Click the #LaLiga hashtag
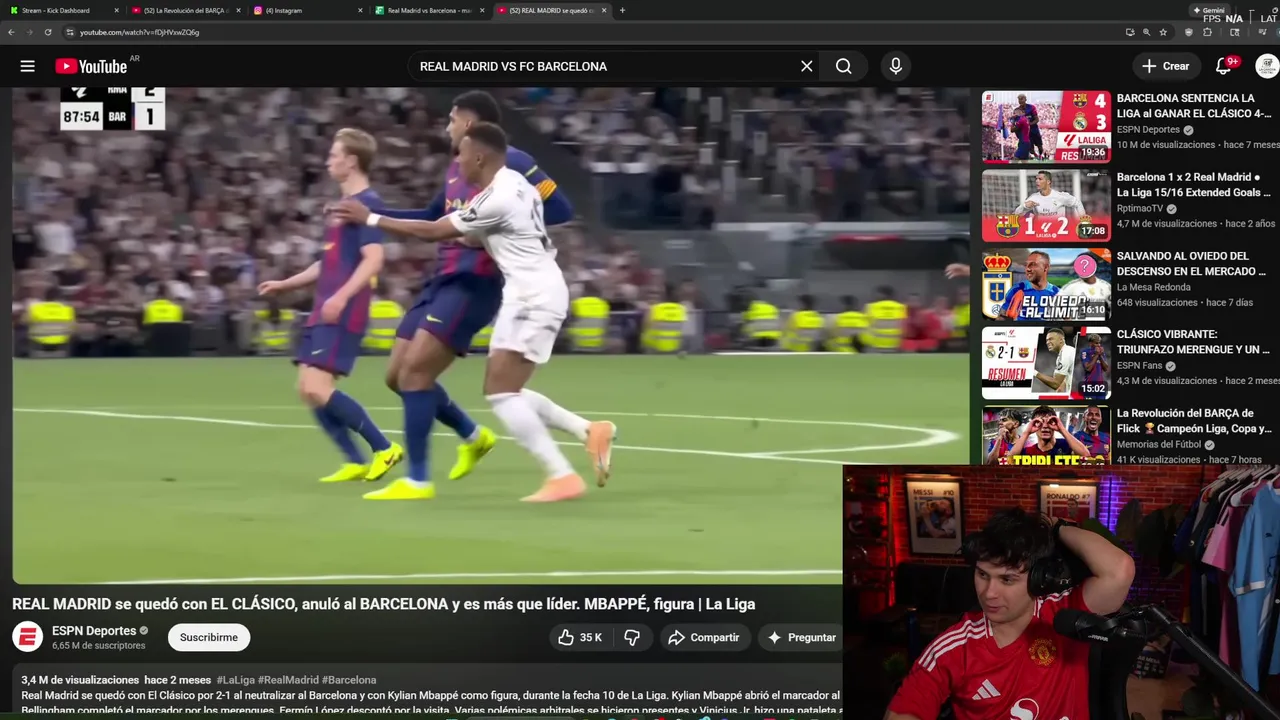 (235, 680)
